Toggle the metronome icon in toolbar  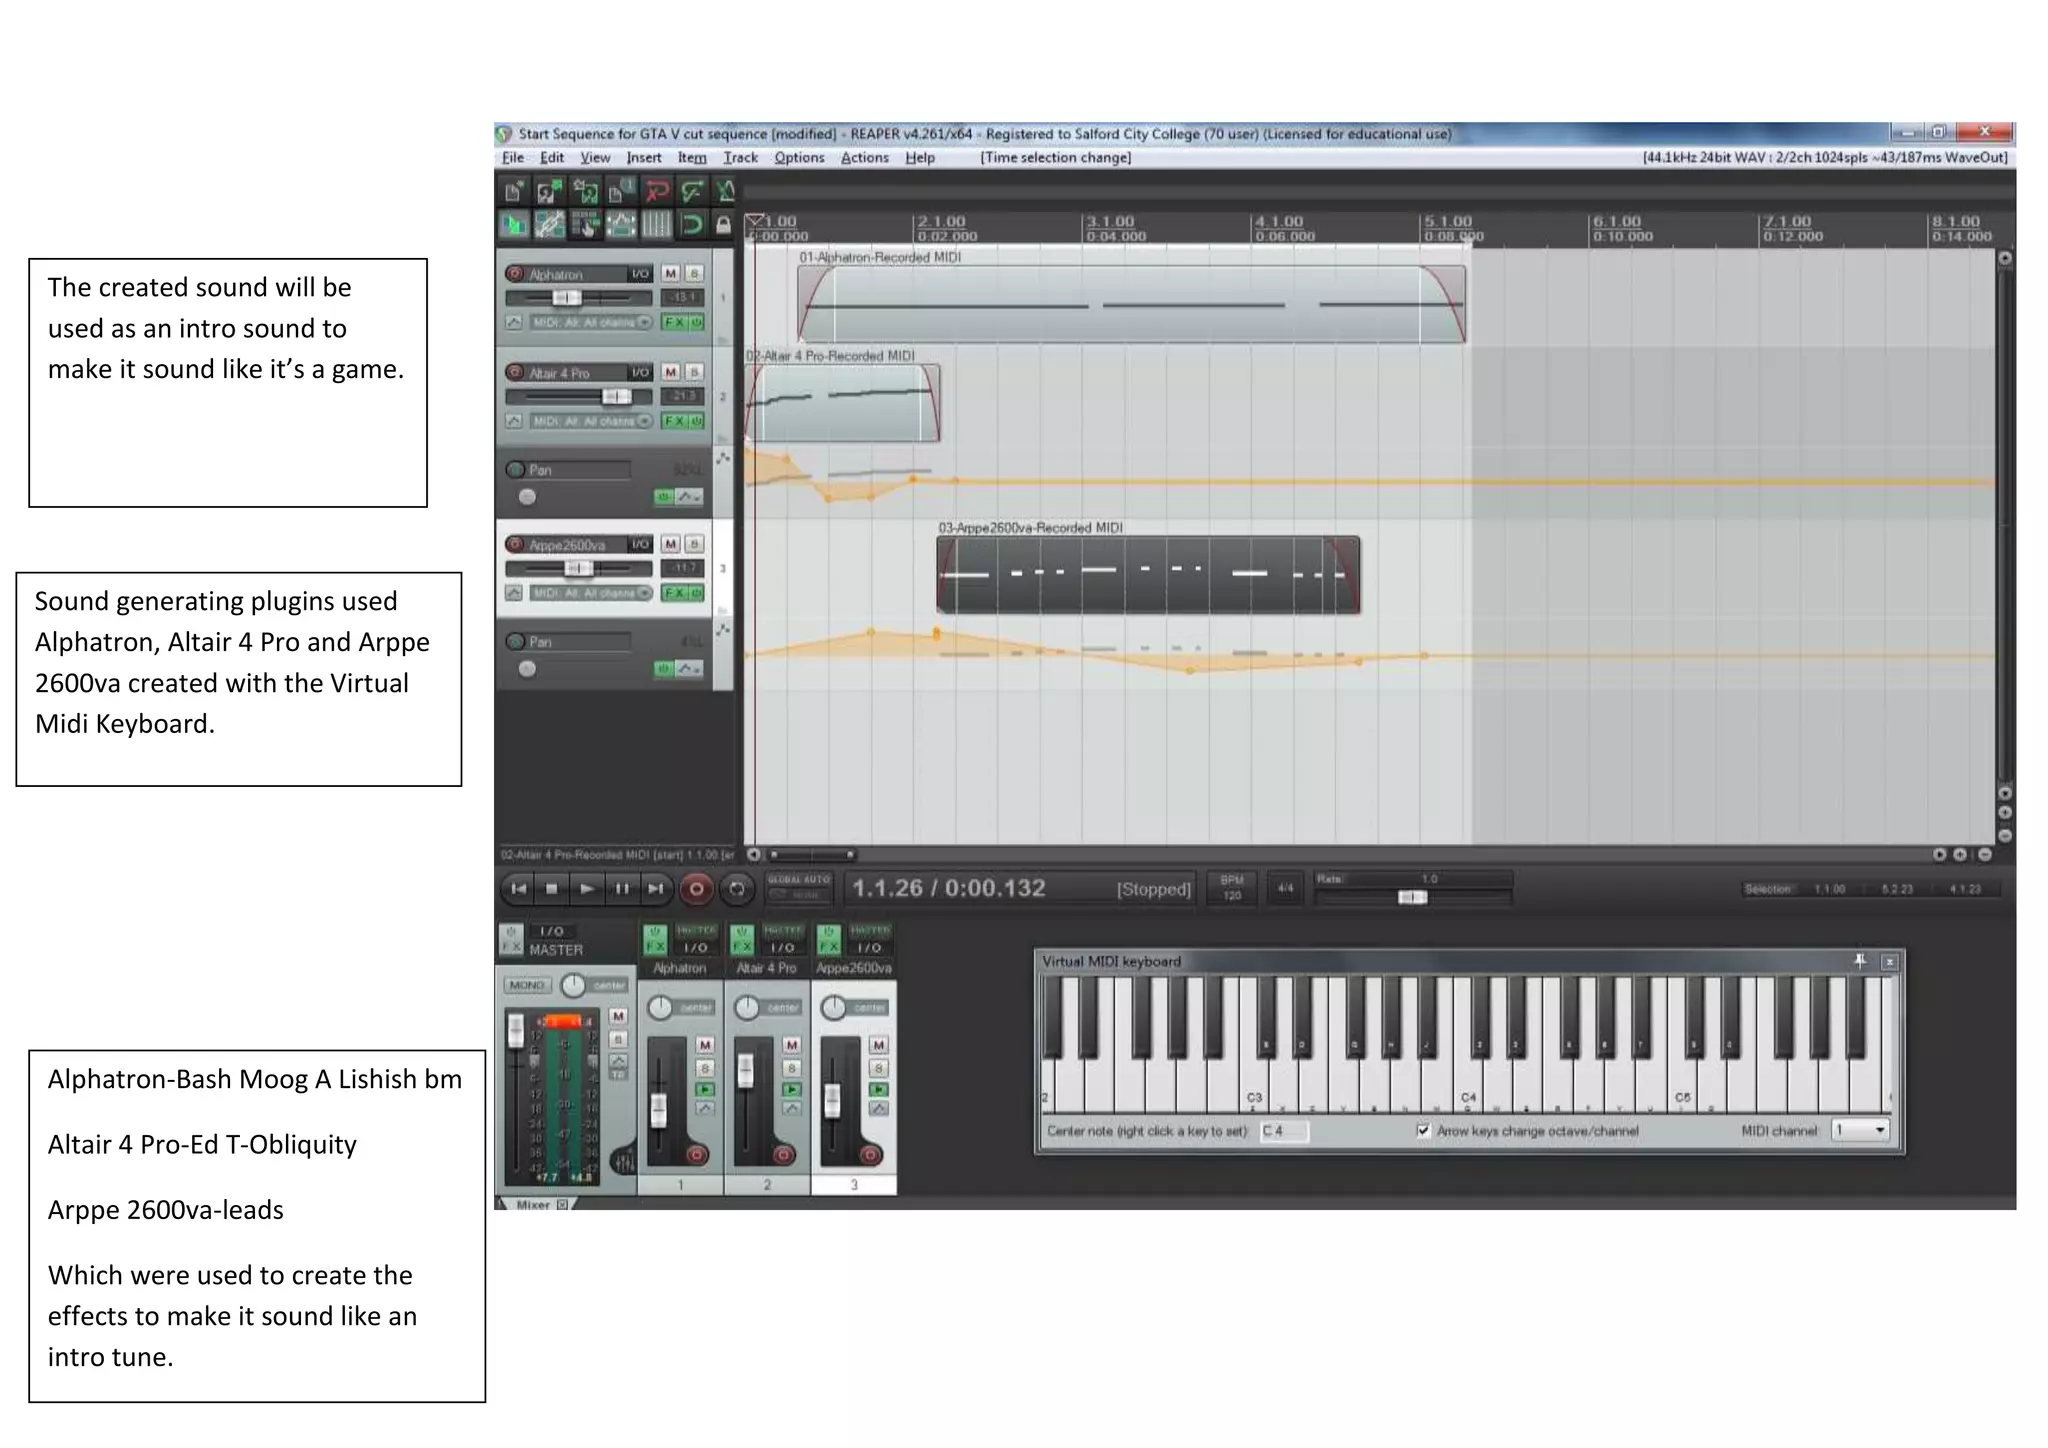pyautogui.click(x=726, y=190)
